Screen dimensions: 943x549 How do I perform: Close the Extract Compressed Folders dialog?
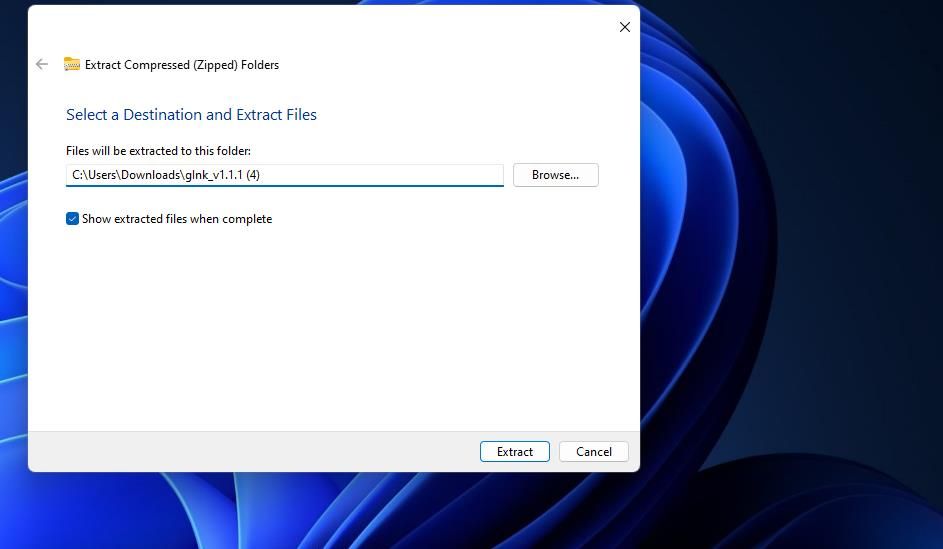tap(625, 27)
